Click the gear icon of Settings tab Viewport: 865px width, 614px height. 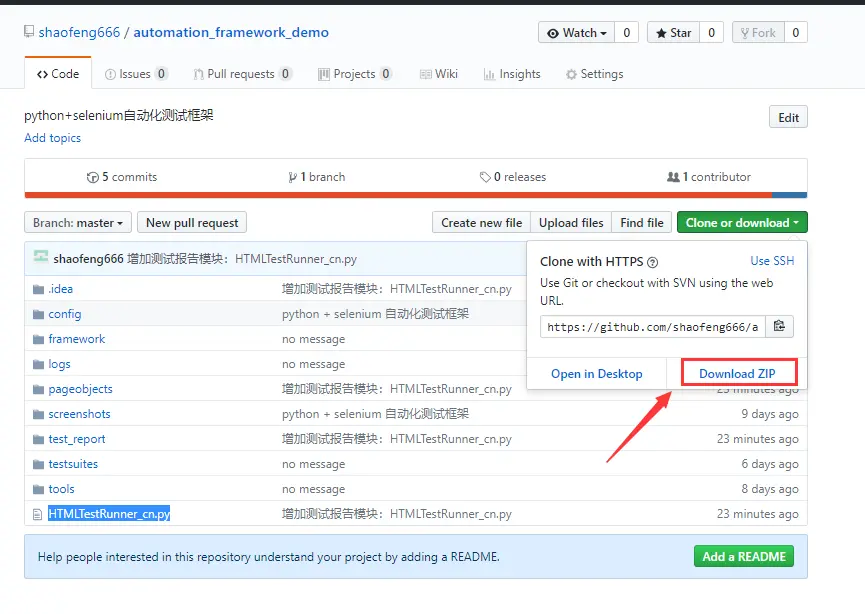click(x=571, y=74)
